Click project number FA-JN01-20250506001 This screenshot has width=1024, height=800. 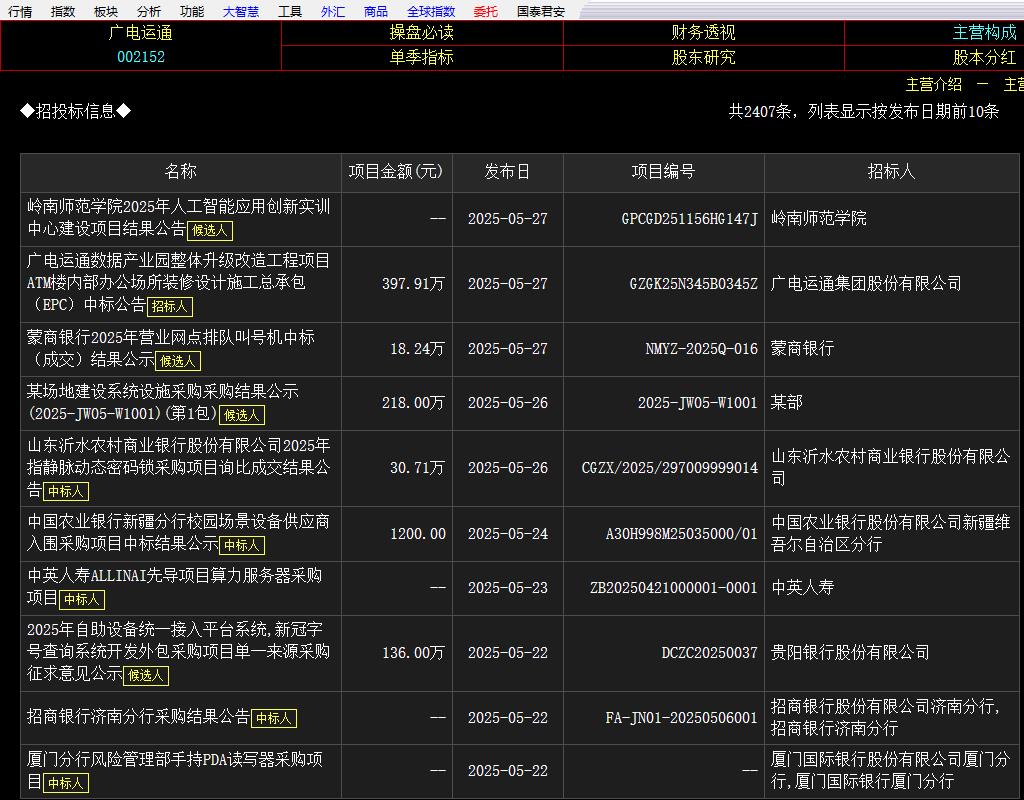(x=682, y=718)
